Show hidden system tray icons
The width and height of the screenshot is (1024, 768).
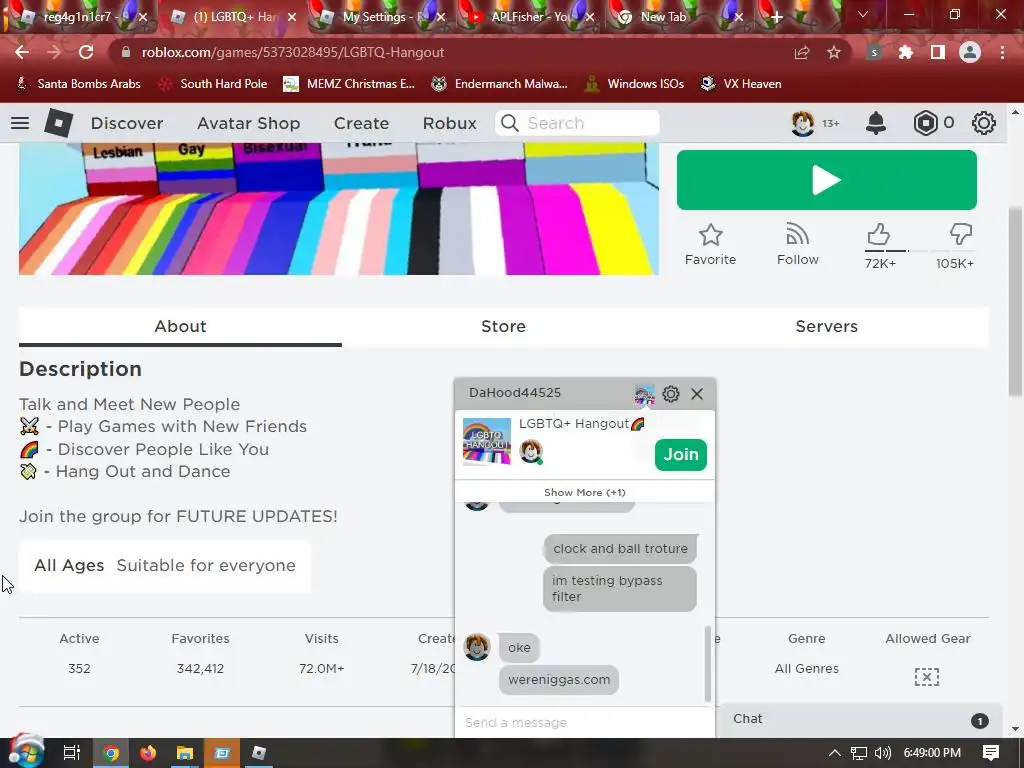coord(834,753)
